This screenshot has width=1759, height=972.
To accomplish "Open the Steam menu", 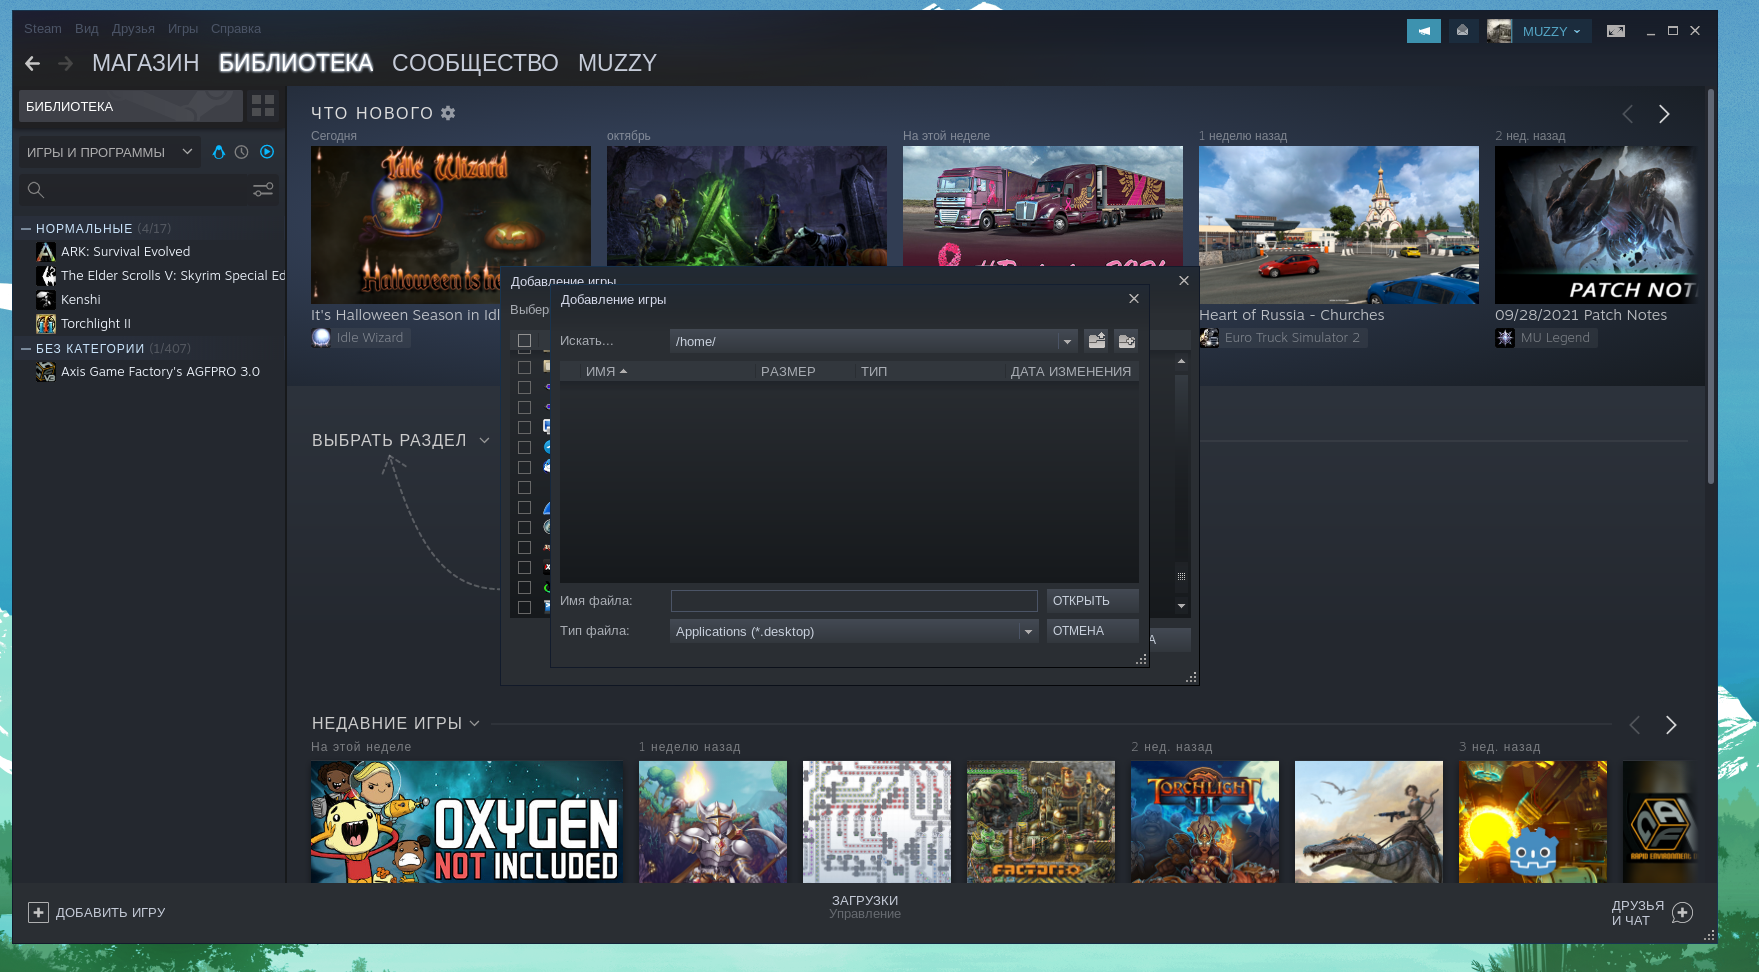I will (x=43, y=29).
